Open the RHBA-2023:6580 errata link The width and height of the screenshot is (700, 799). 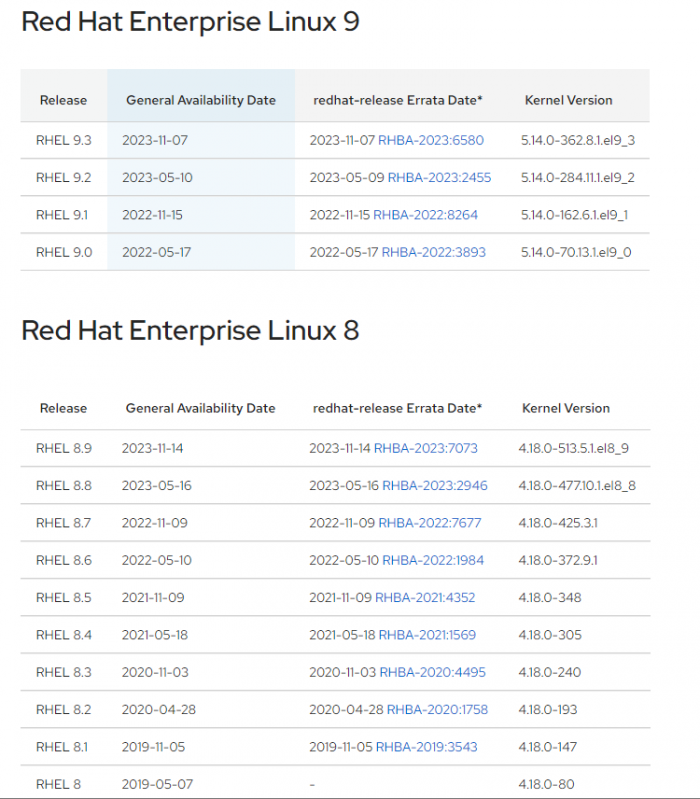[x=431, y=140]
